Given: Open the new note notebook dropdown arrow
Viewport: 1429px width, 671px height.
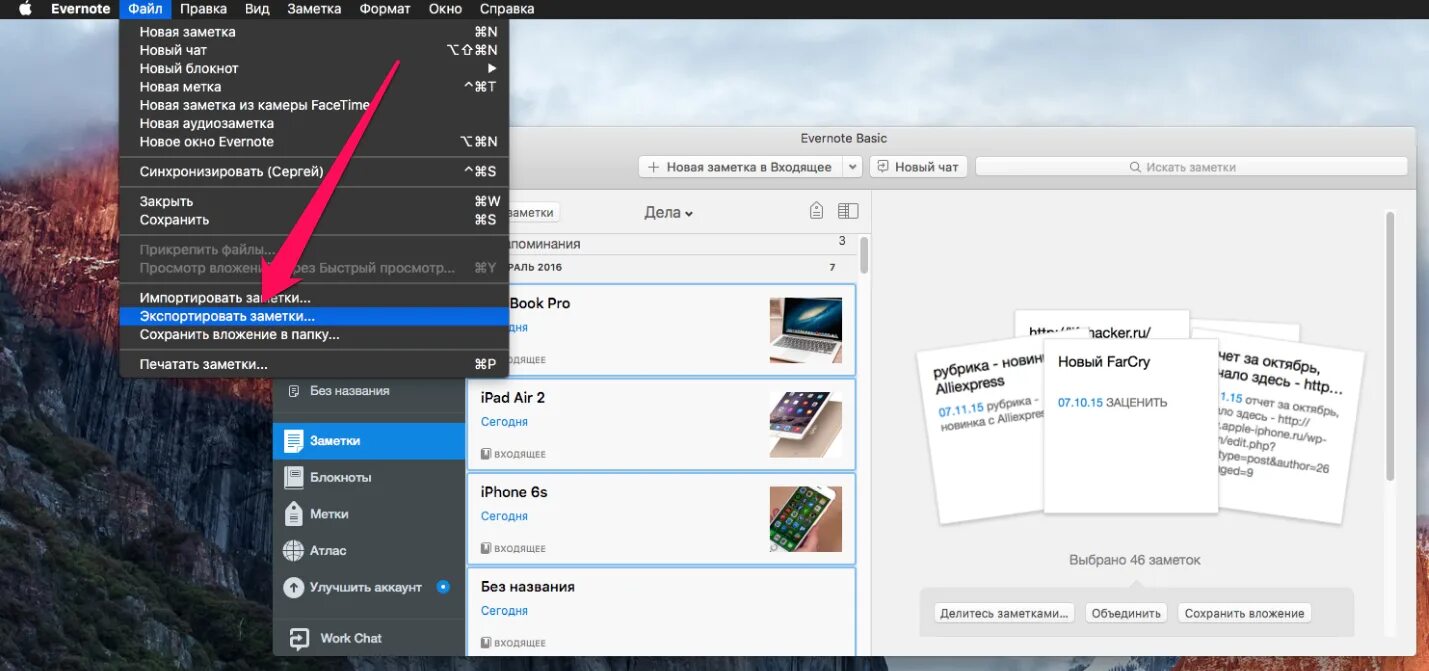Looking at the screenshot, I should coord(852,167).
